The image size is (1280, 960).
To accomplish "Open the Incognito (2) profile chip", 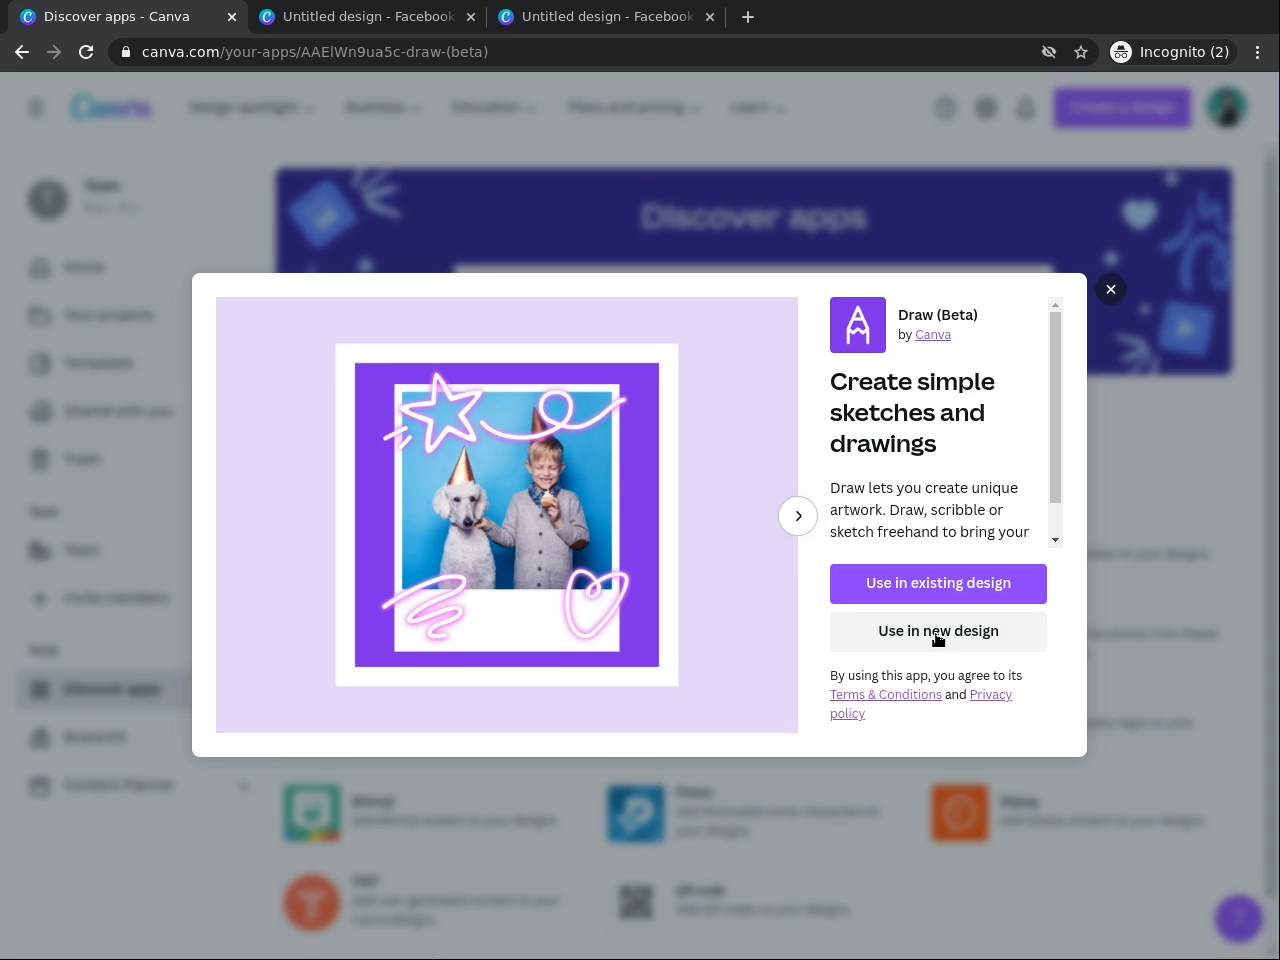I will coord(1172,52).
